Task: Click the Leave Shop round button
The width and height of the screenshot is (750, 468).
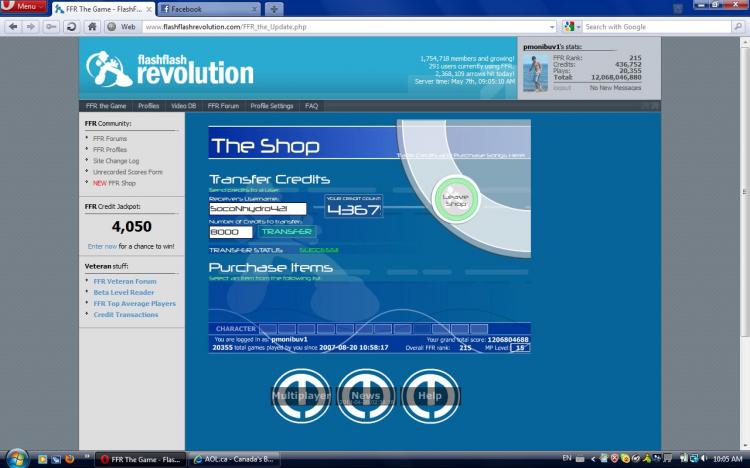Action: 456,200
